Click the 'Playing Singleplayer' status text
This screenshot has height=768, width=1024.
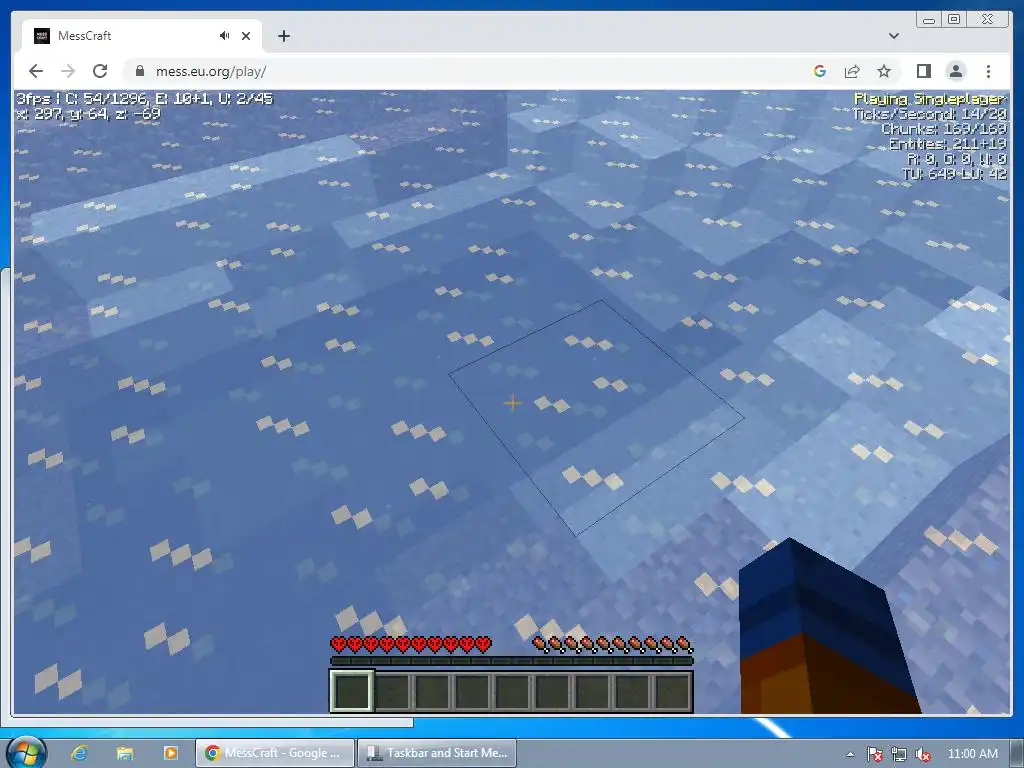[x=931, y=99]
